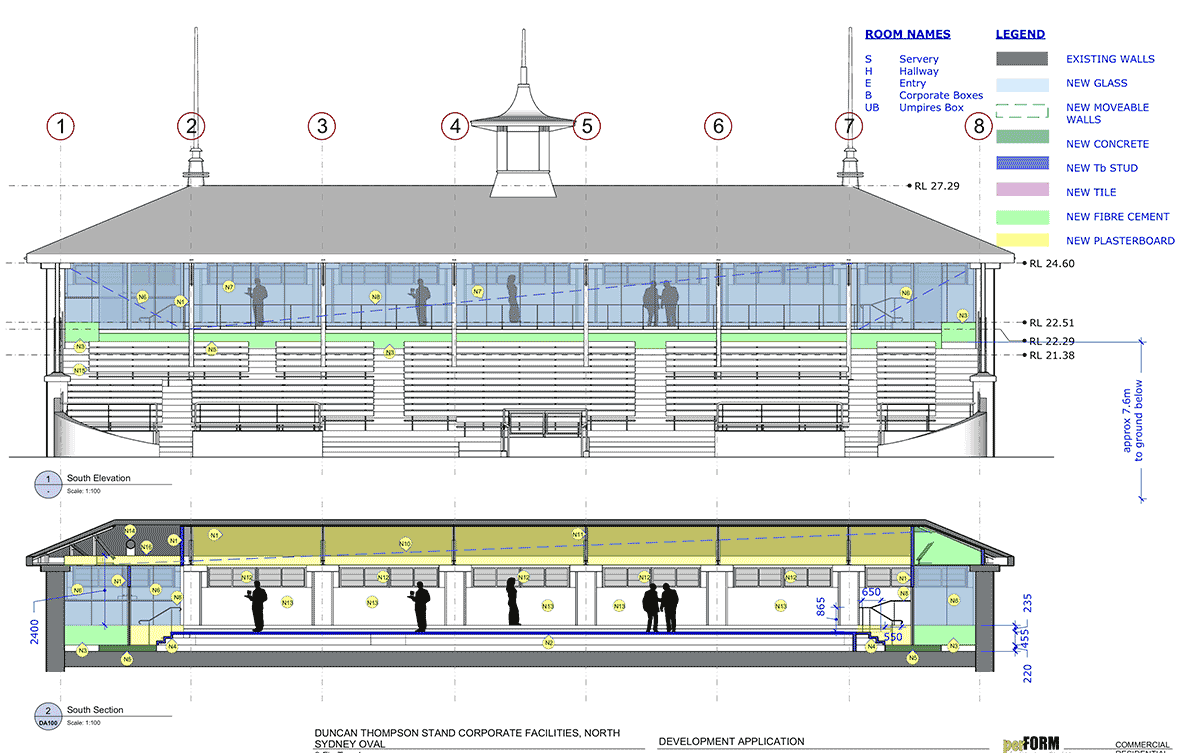Screen dimensions: 1200x753
Task: Click the South Section DA100 view marker
Action: coord(46,716)
